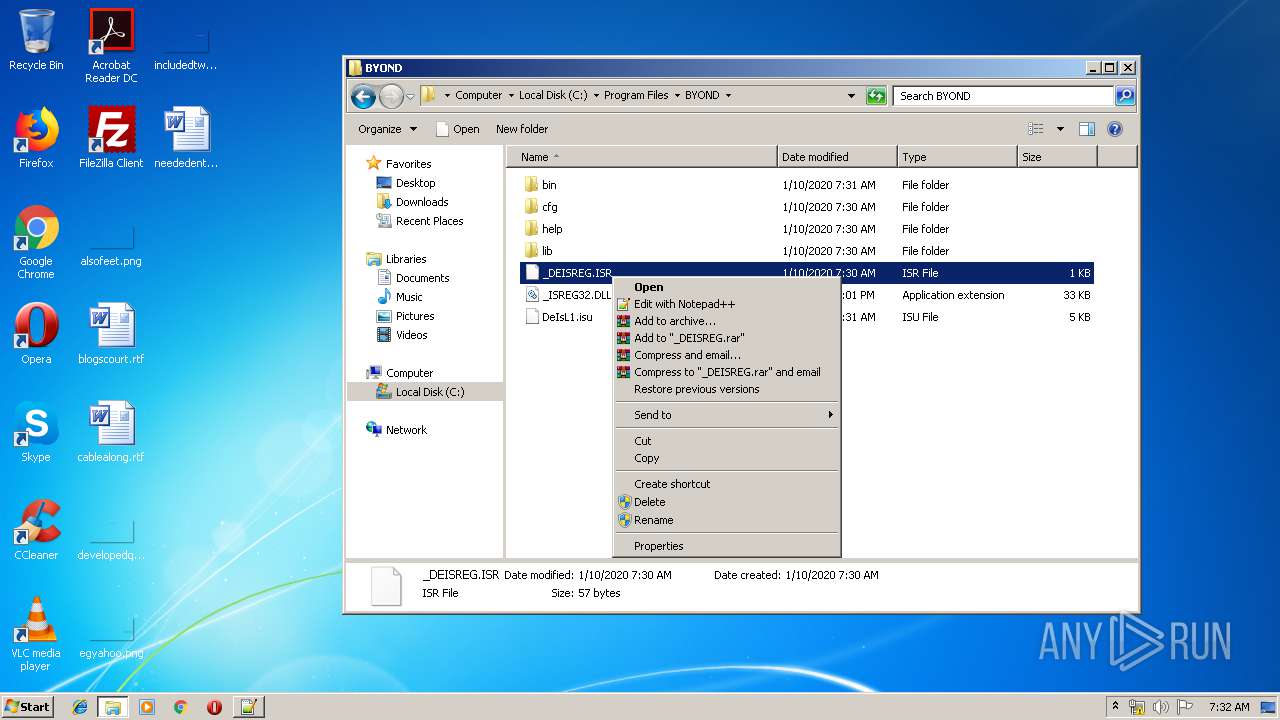1280x720 pixels.
Task: Click the Explorer Forward arrow button
Action: (391, 96)
